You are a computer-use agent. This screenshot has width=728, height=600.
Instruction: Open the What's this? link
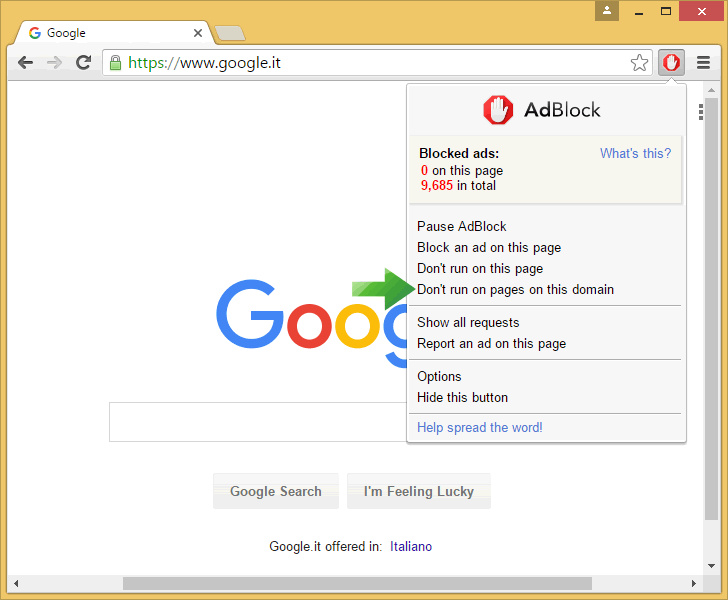[x=635, y=153]
